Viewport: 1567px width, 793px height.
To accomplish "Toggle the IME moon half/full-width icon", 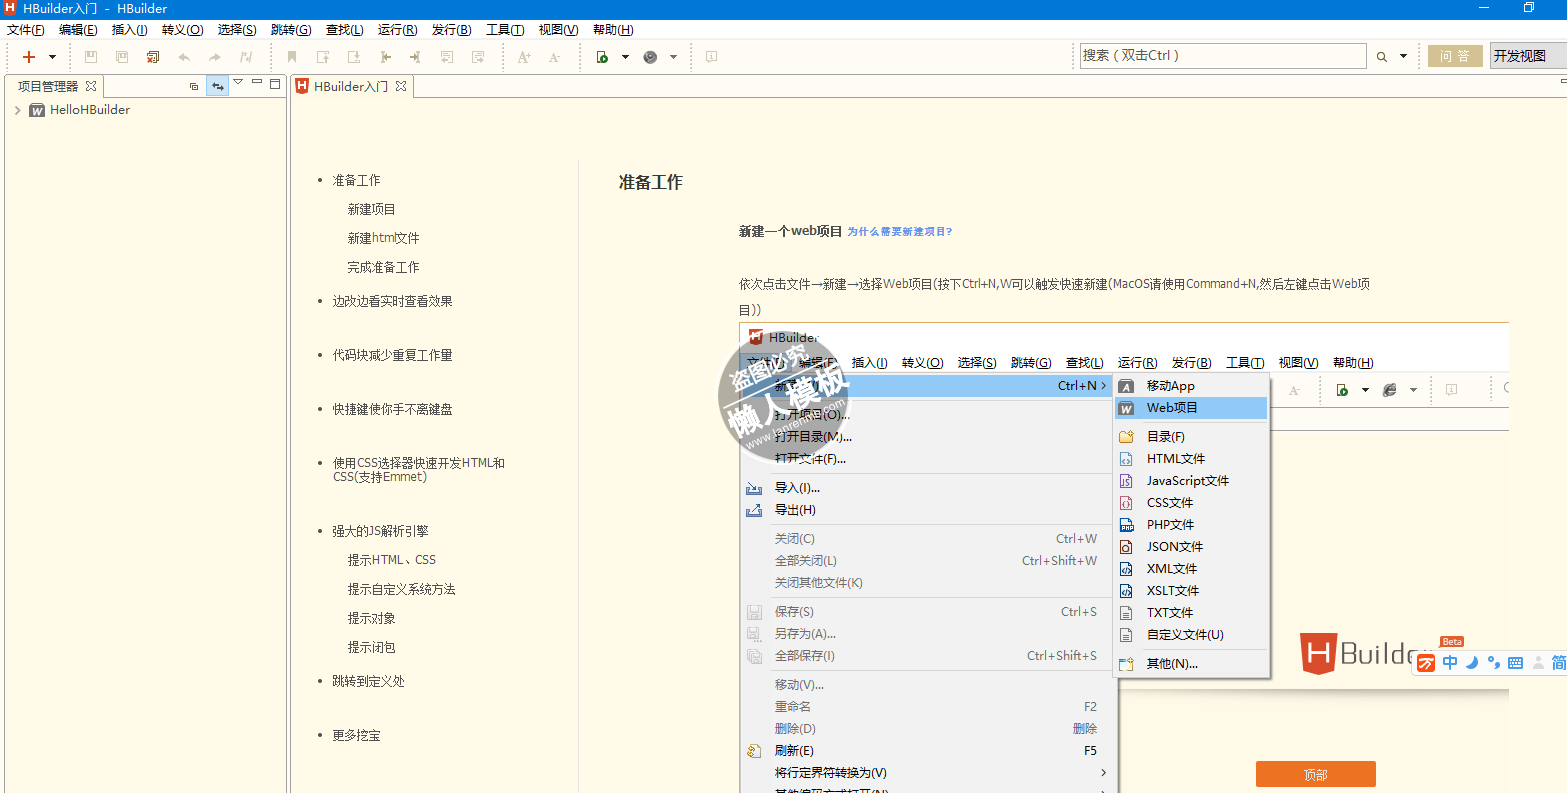I will pos(1472,662).
